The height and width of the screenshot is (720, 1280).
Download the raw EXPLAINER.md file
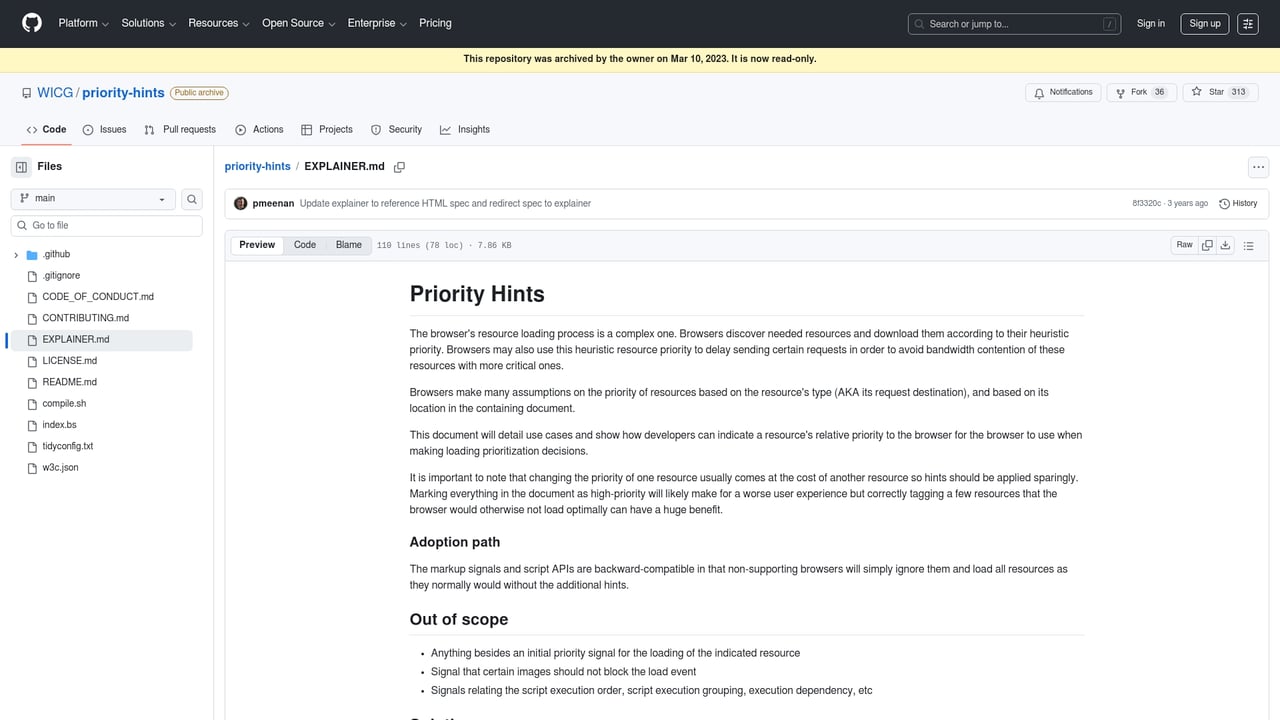[1225, 245]
